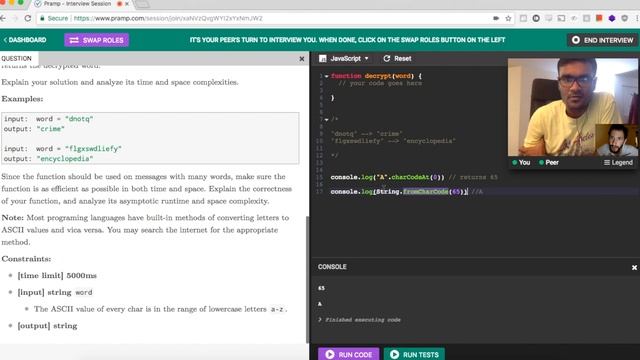
Task: Select the Question tab
Action: click(x=16, y=58)
